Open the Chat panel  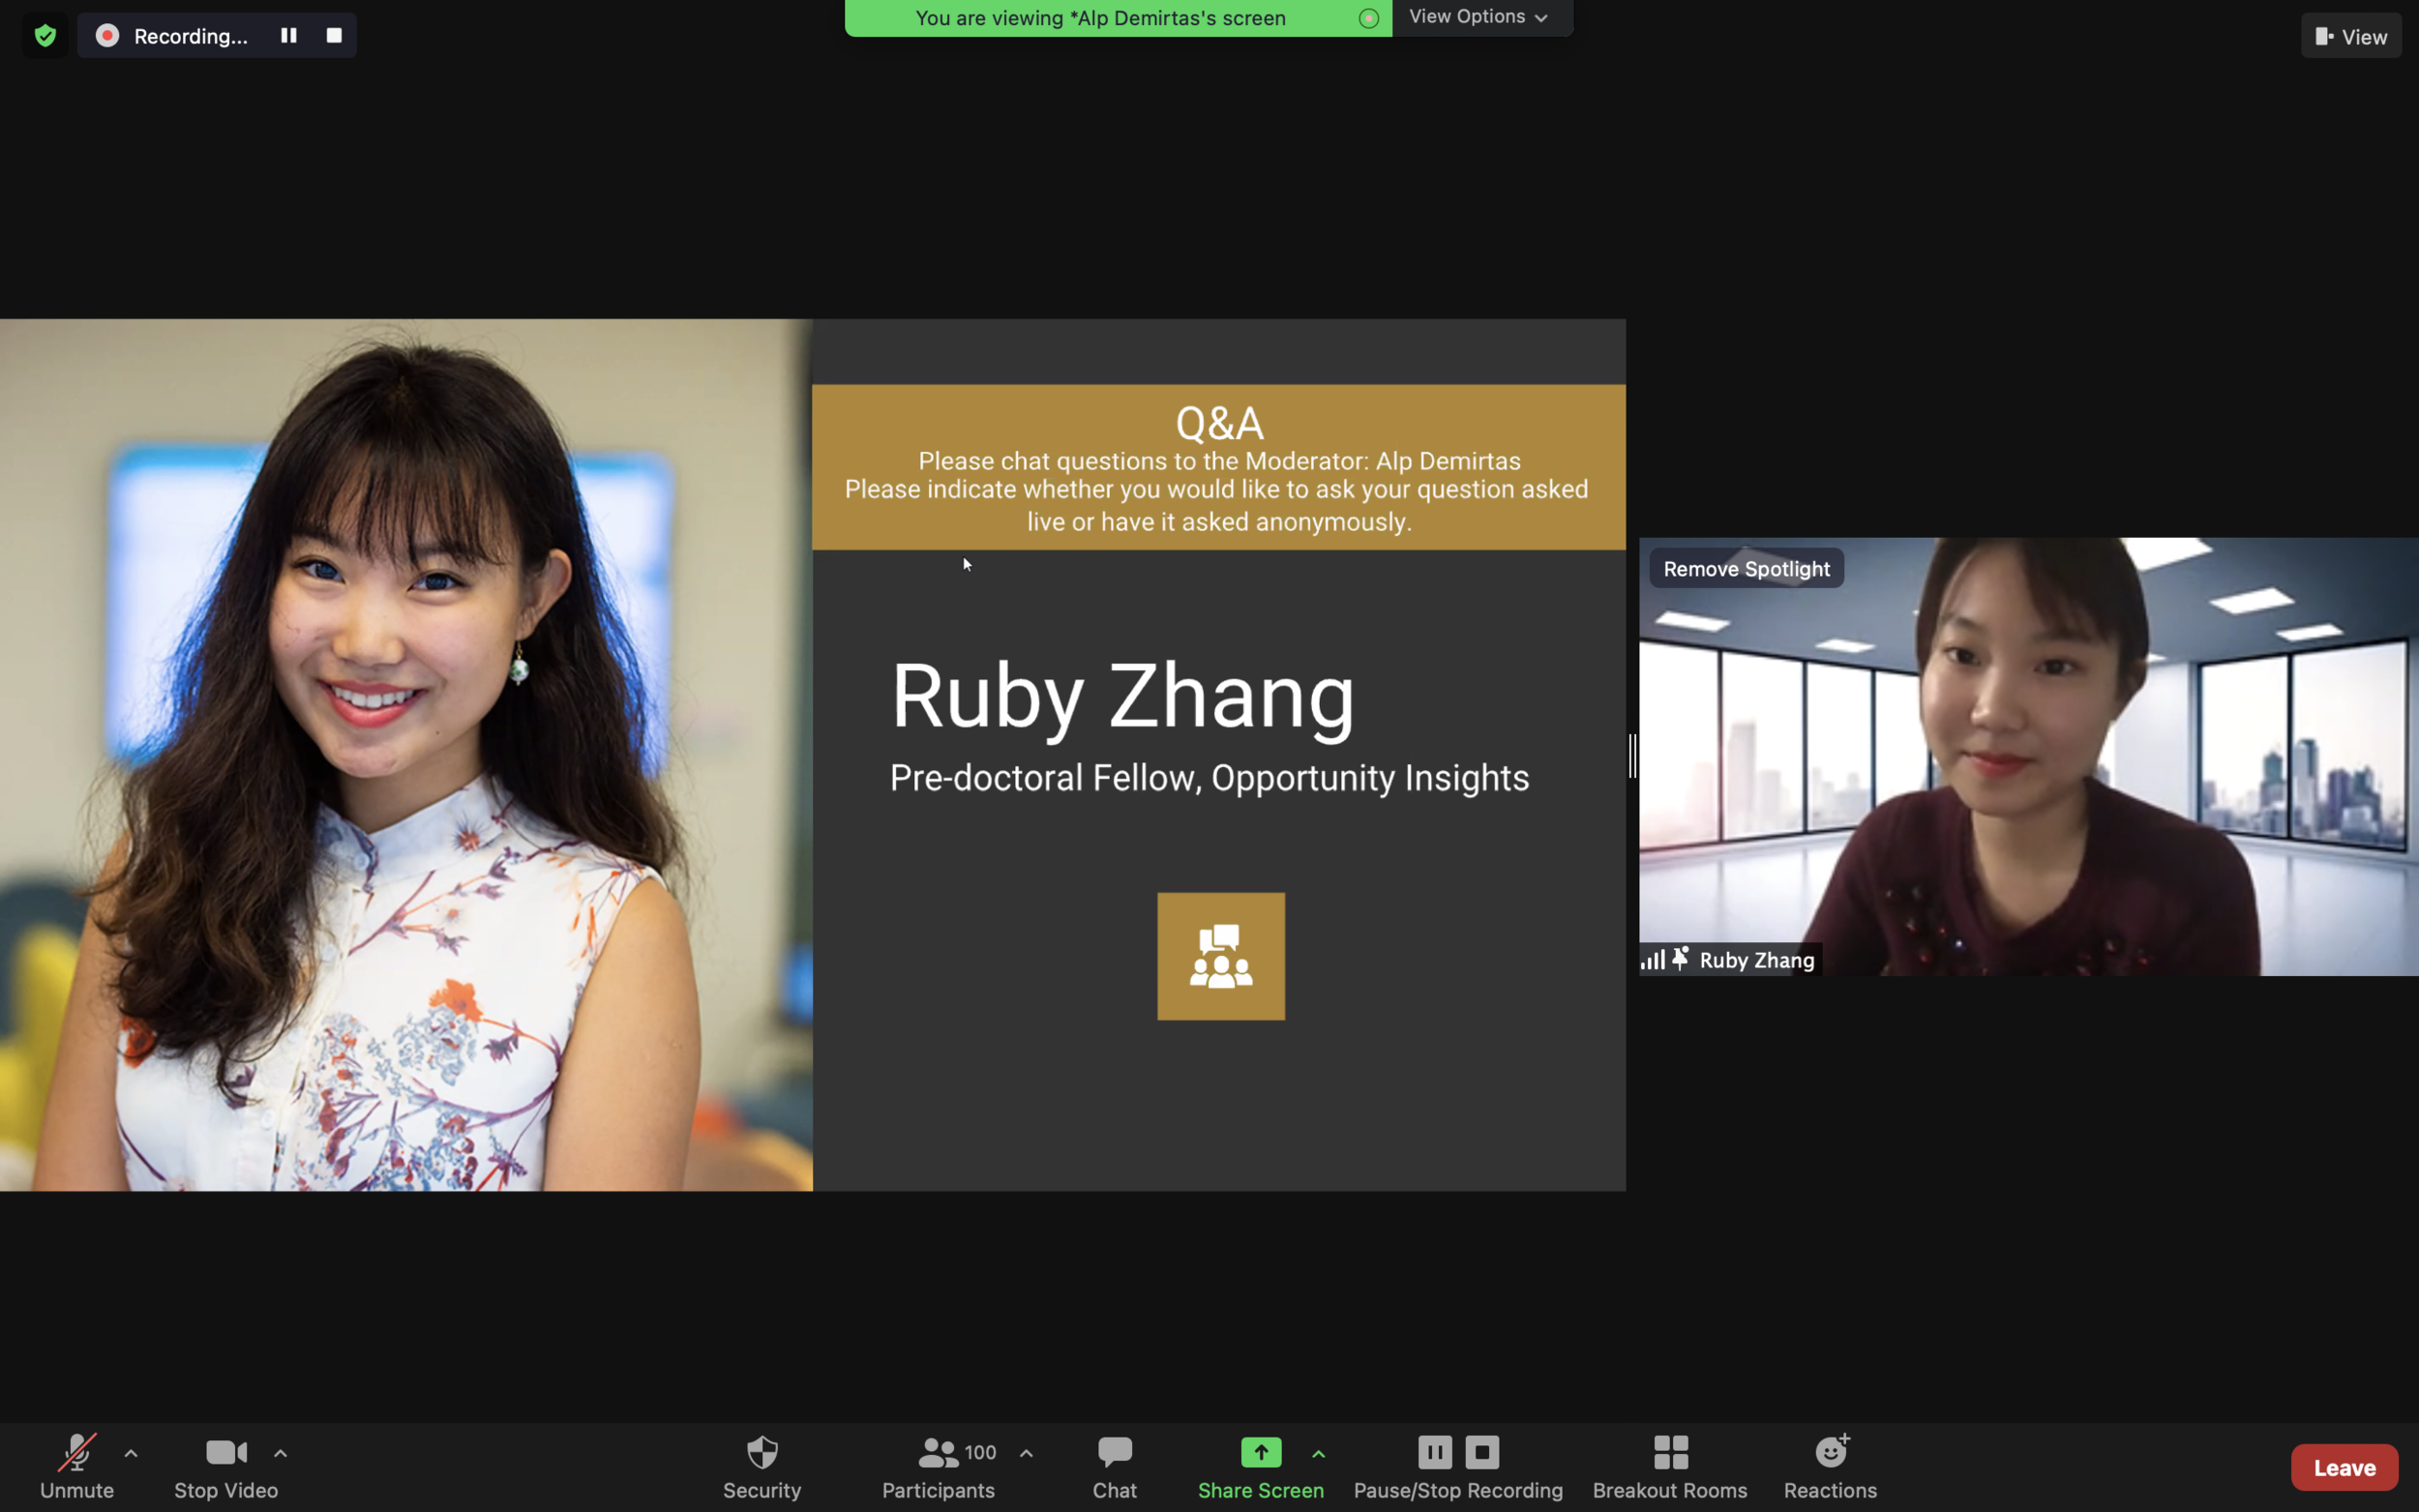pos(1114,1467)
